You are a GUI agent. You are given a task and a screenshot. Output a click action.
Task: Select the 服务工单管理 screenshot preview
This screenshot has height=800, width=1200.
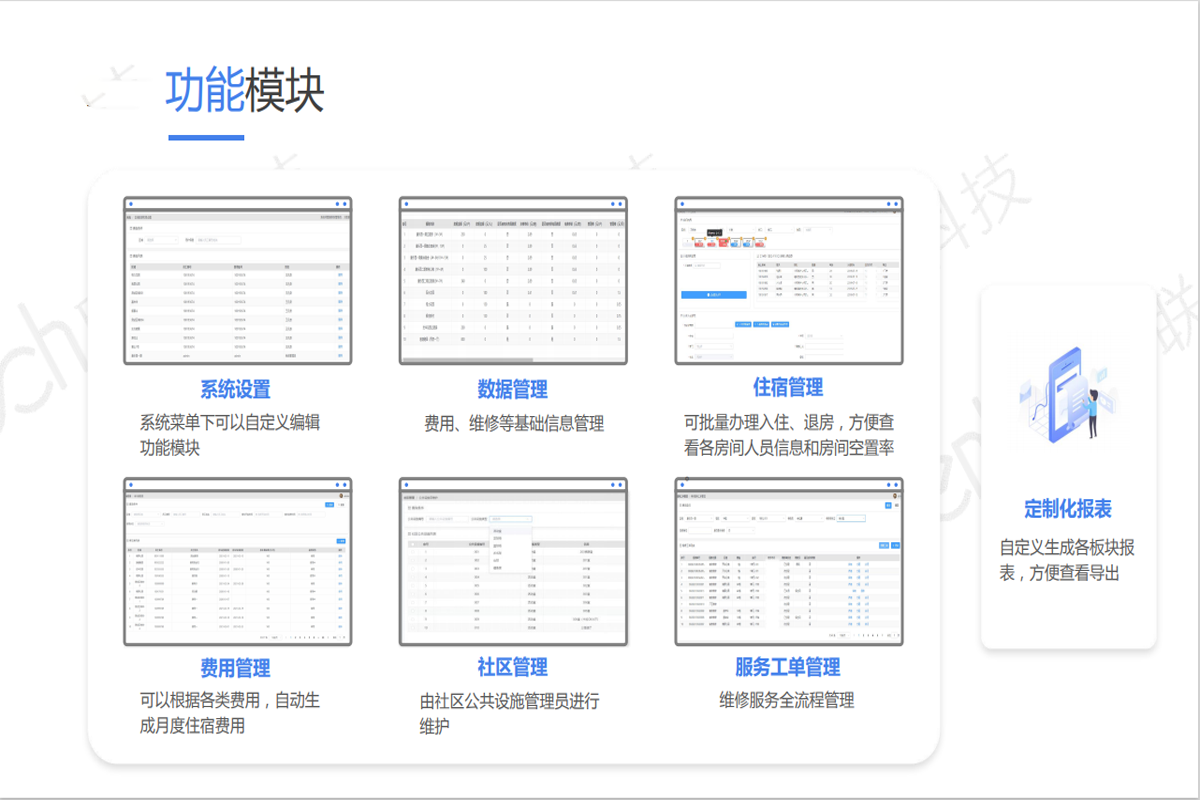click(789, 562)
